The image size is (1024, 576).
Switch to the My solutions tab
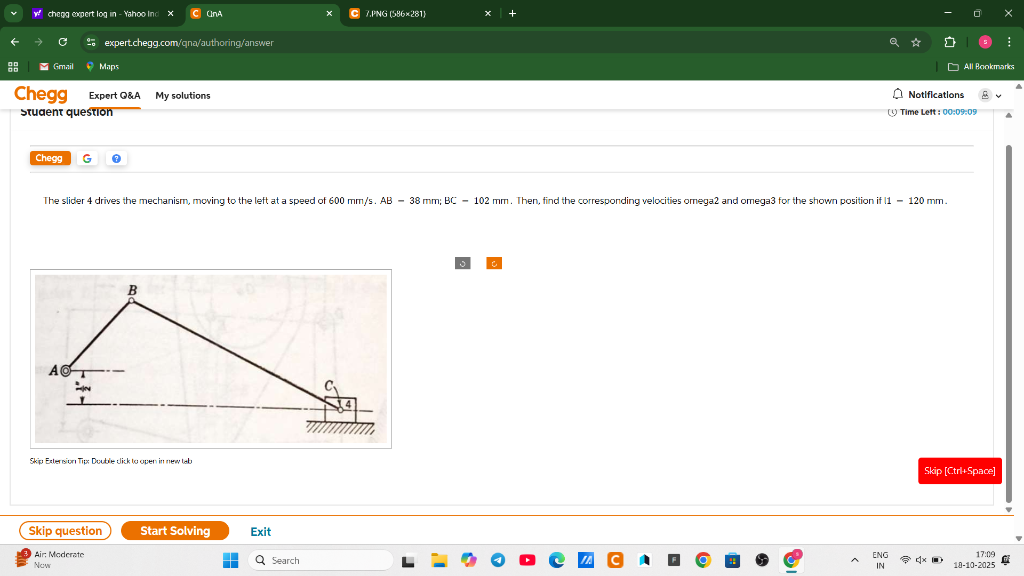[x=183, y=95]
